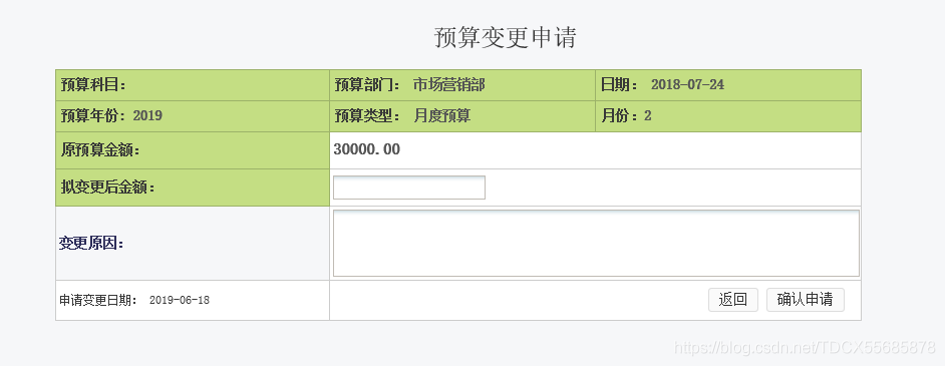Click the 预算部门 label
This screenshot has height=366, width=945.
(x=368, y=85)
